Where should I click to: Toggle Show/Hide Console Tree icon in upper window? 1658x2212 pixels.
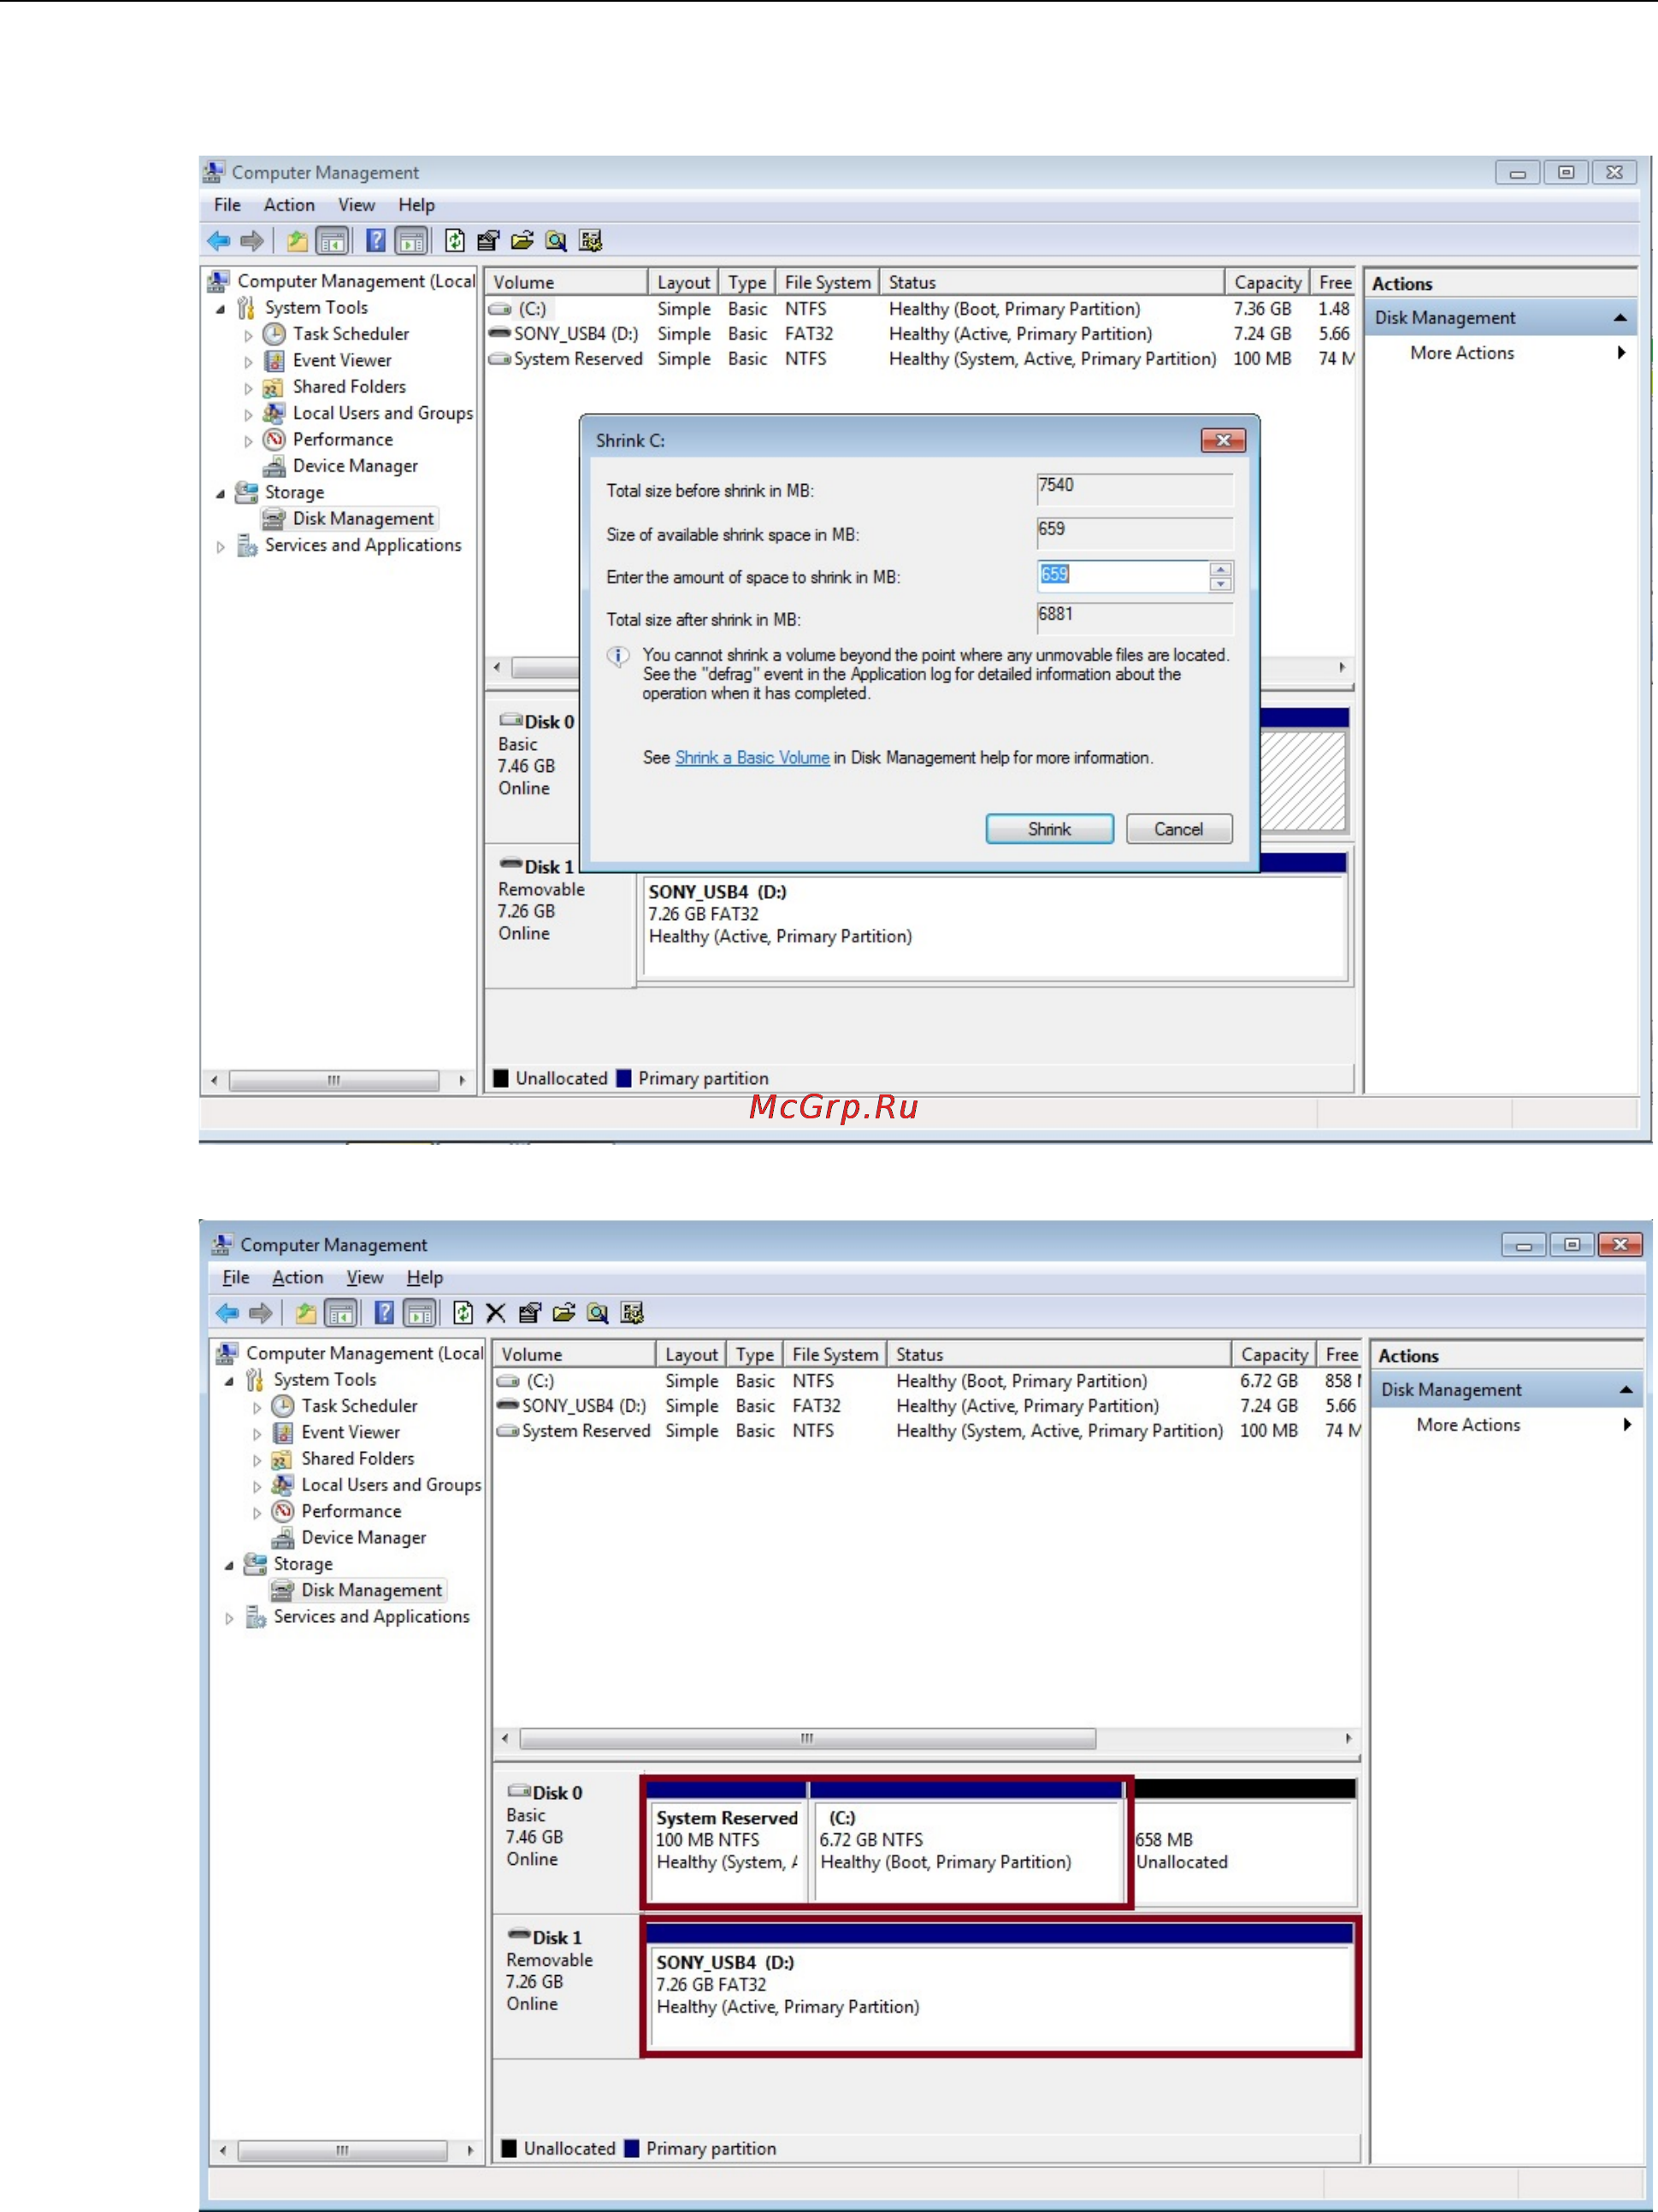[x=332, y=240]
